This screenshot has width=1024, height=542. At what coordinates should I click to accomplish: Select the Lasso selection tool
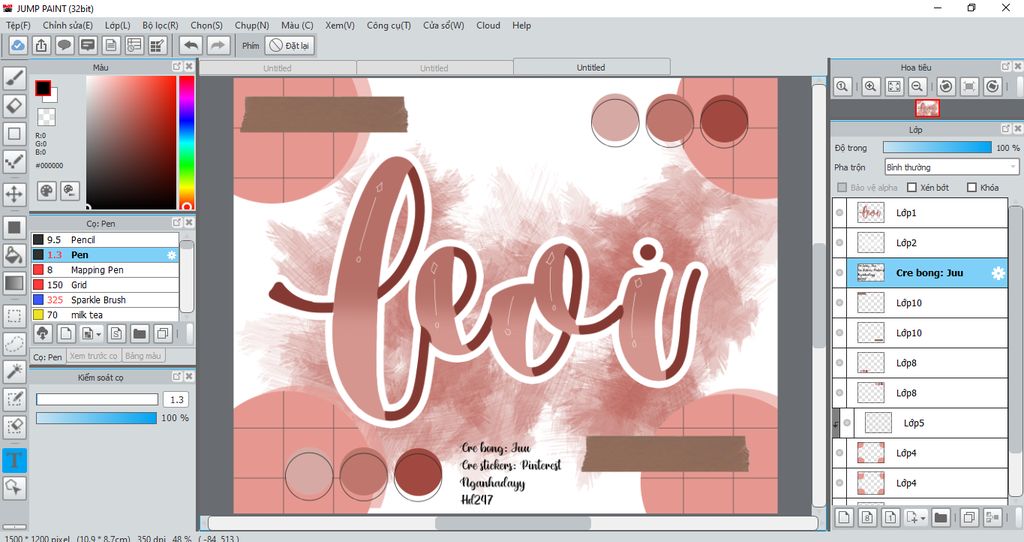pyautogui.click(x=14, y=343)
